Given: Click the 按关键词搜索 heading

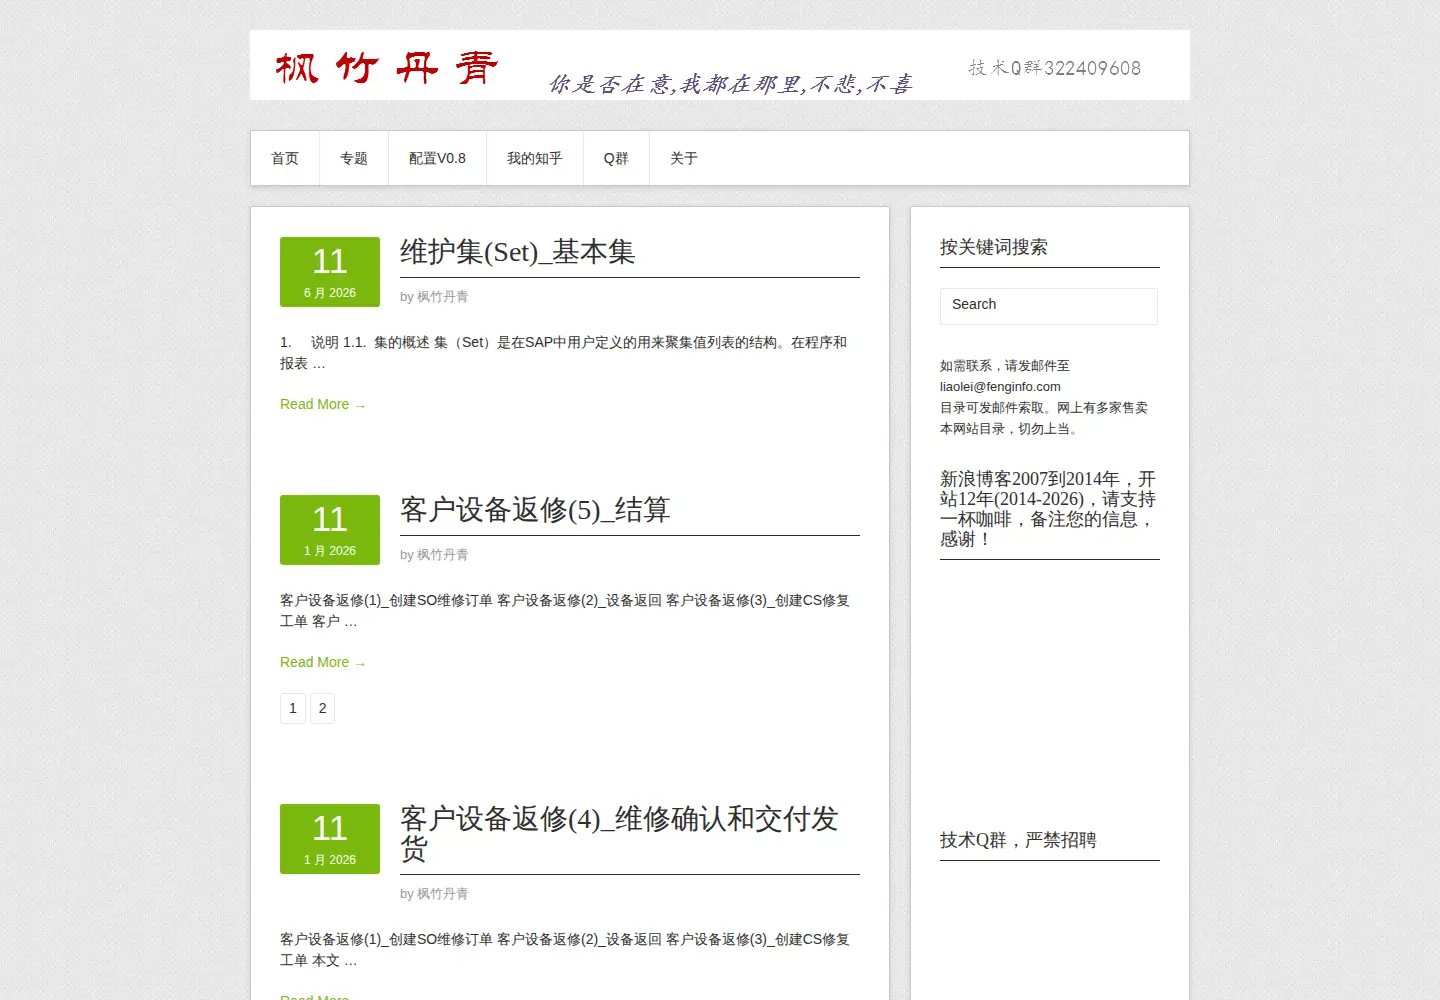Looking at the screenshot, I should coord(994,247).
